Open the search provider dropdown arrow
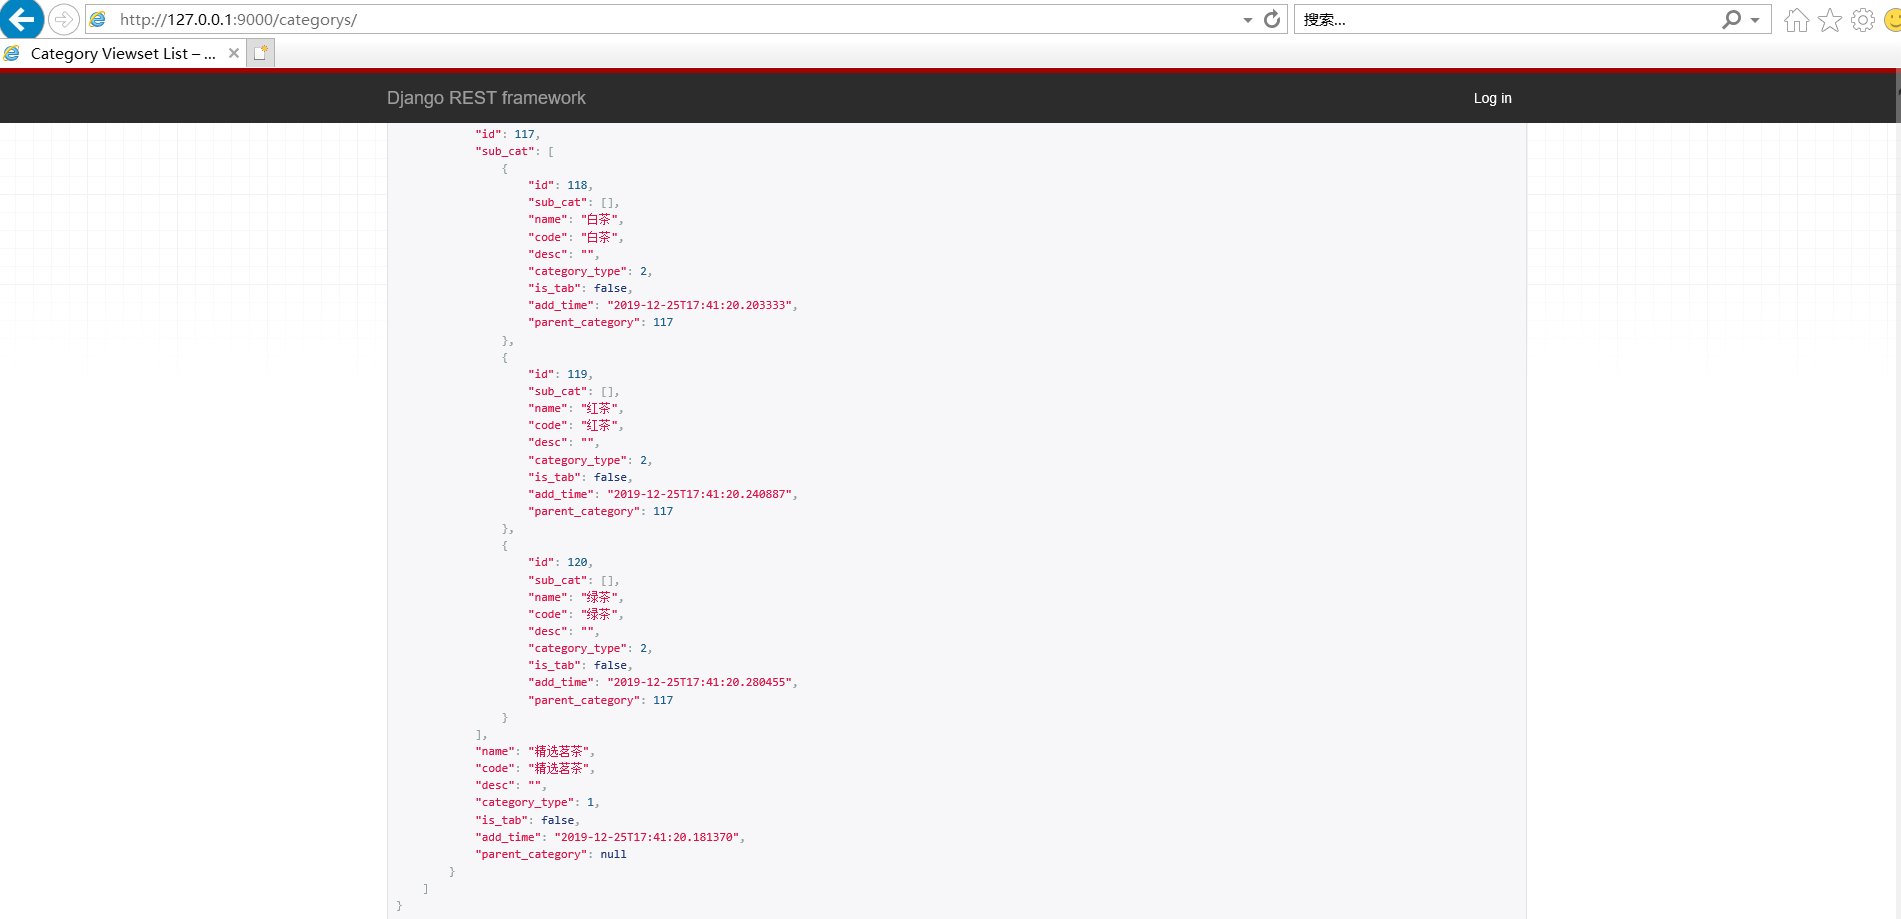The height and width of the screenshot is (919, 1901). [1755, 20]
